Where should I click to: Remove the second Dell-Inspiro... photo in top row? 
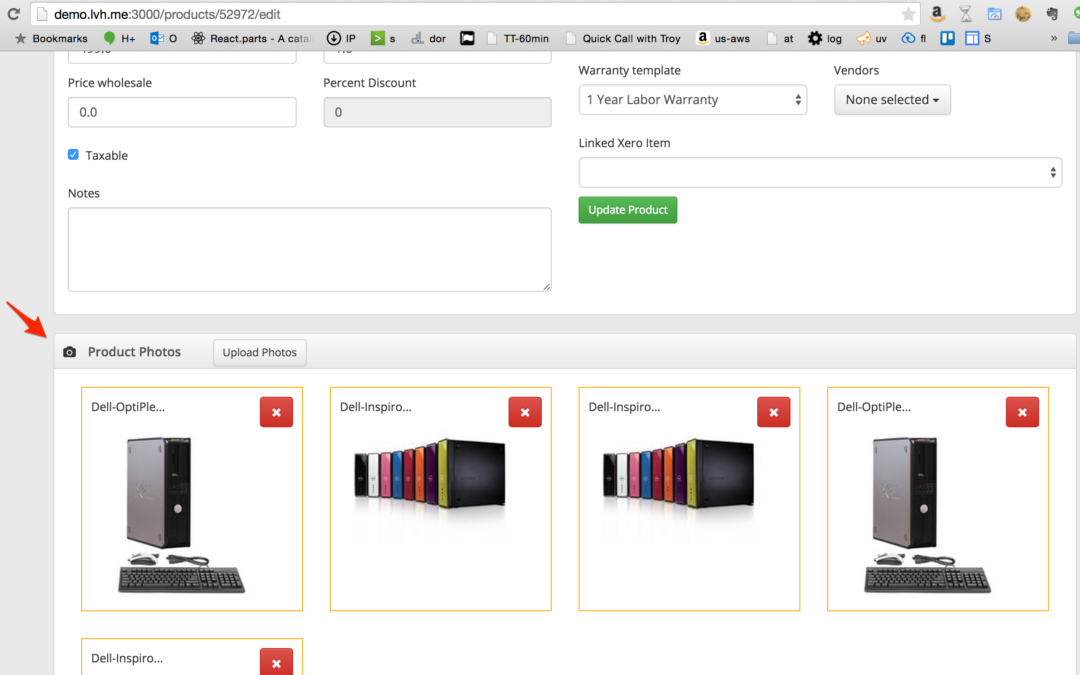[x=773, y=412]
